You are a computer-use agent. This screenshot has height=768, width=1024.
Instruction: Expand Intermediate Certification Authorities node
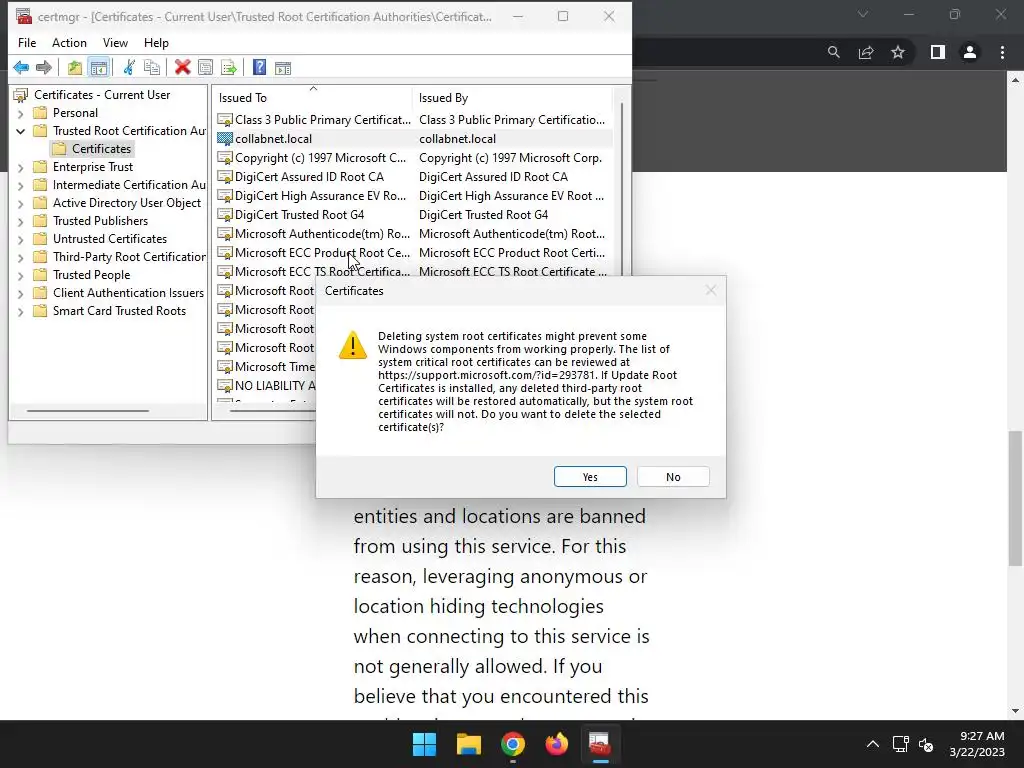coord(20,185)
